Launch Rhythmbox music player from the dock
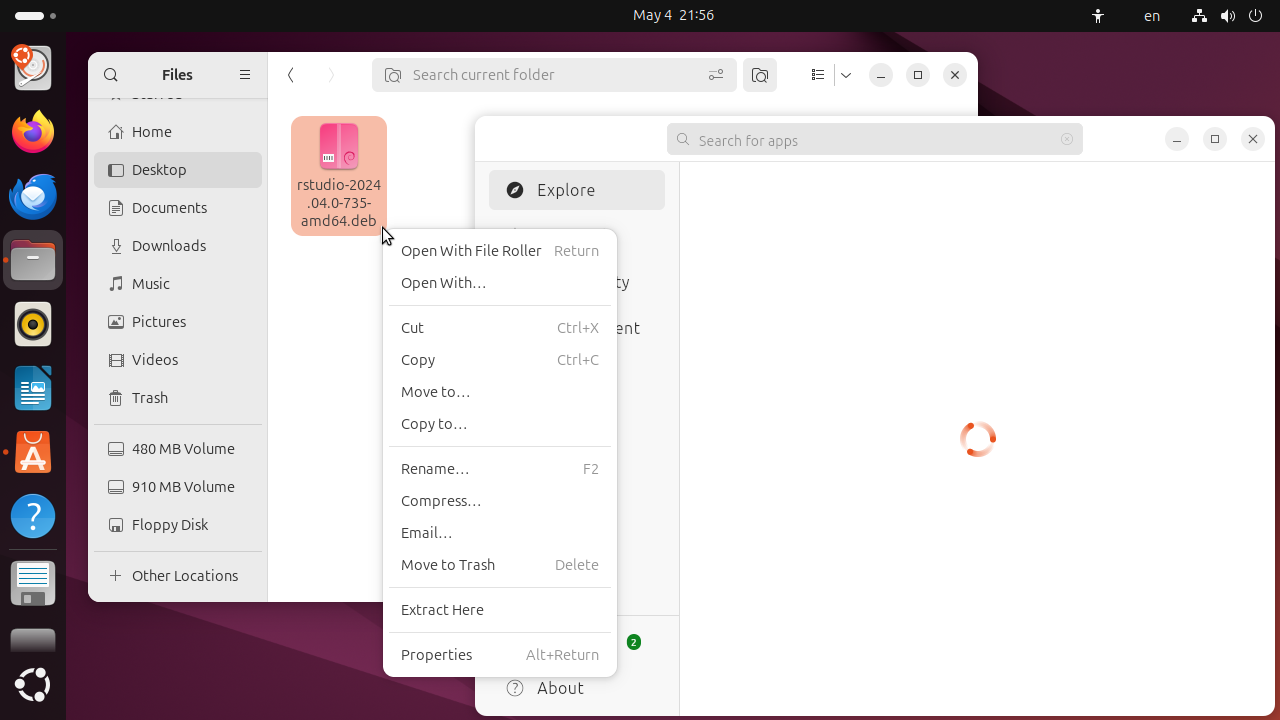1280x720 pixels. [33, 324]
